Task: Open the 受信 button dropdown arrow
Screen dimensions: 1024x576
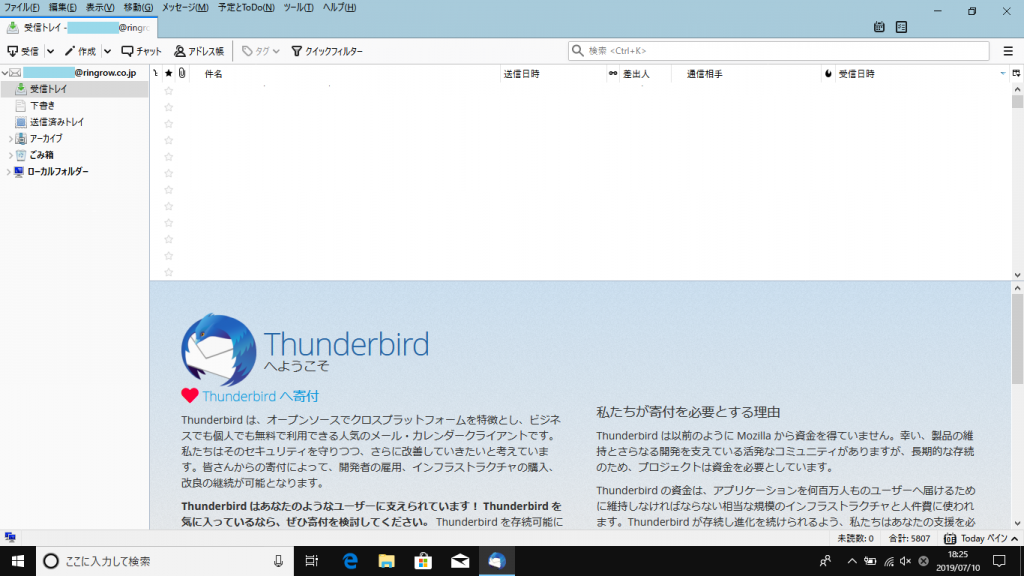Action: (x=49, y=51)
